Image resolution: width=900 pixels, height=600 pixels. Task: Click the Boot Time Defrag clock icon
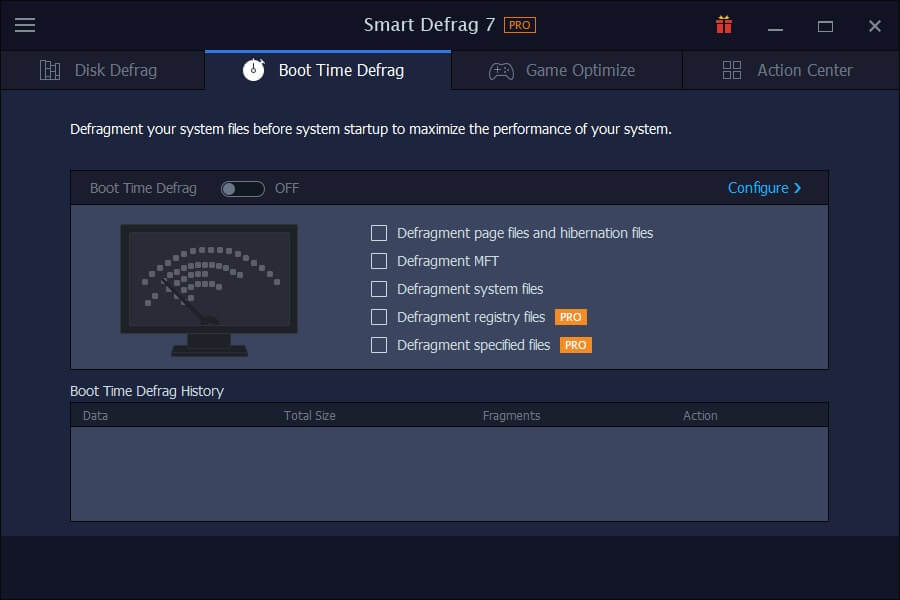click(x=255, y=70)
